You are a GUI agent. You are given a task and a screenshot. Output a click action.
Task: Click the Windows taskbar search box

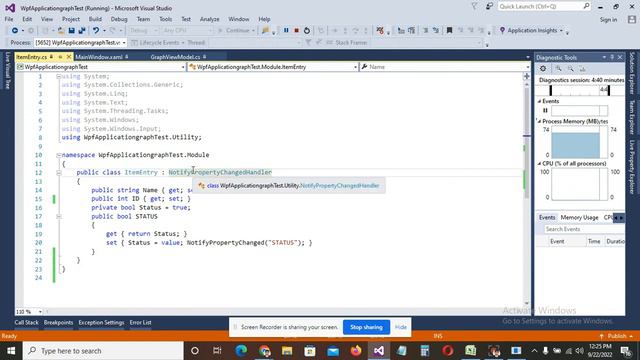click(x=103, y=351)
